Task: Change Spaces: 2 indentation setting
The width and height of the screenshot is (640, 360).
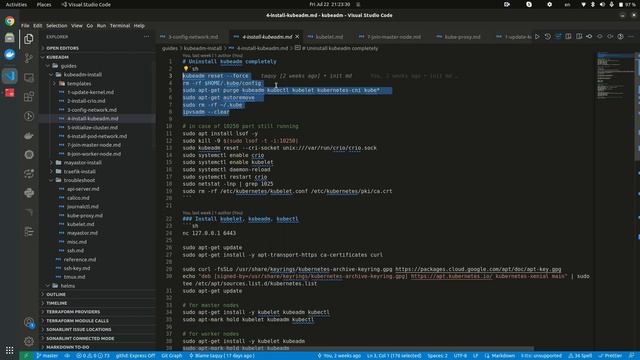Action: [438, 356]
